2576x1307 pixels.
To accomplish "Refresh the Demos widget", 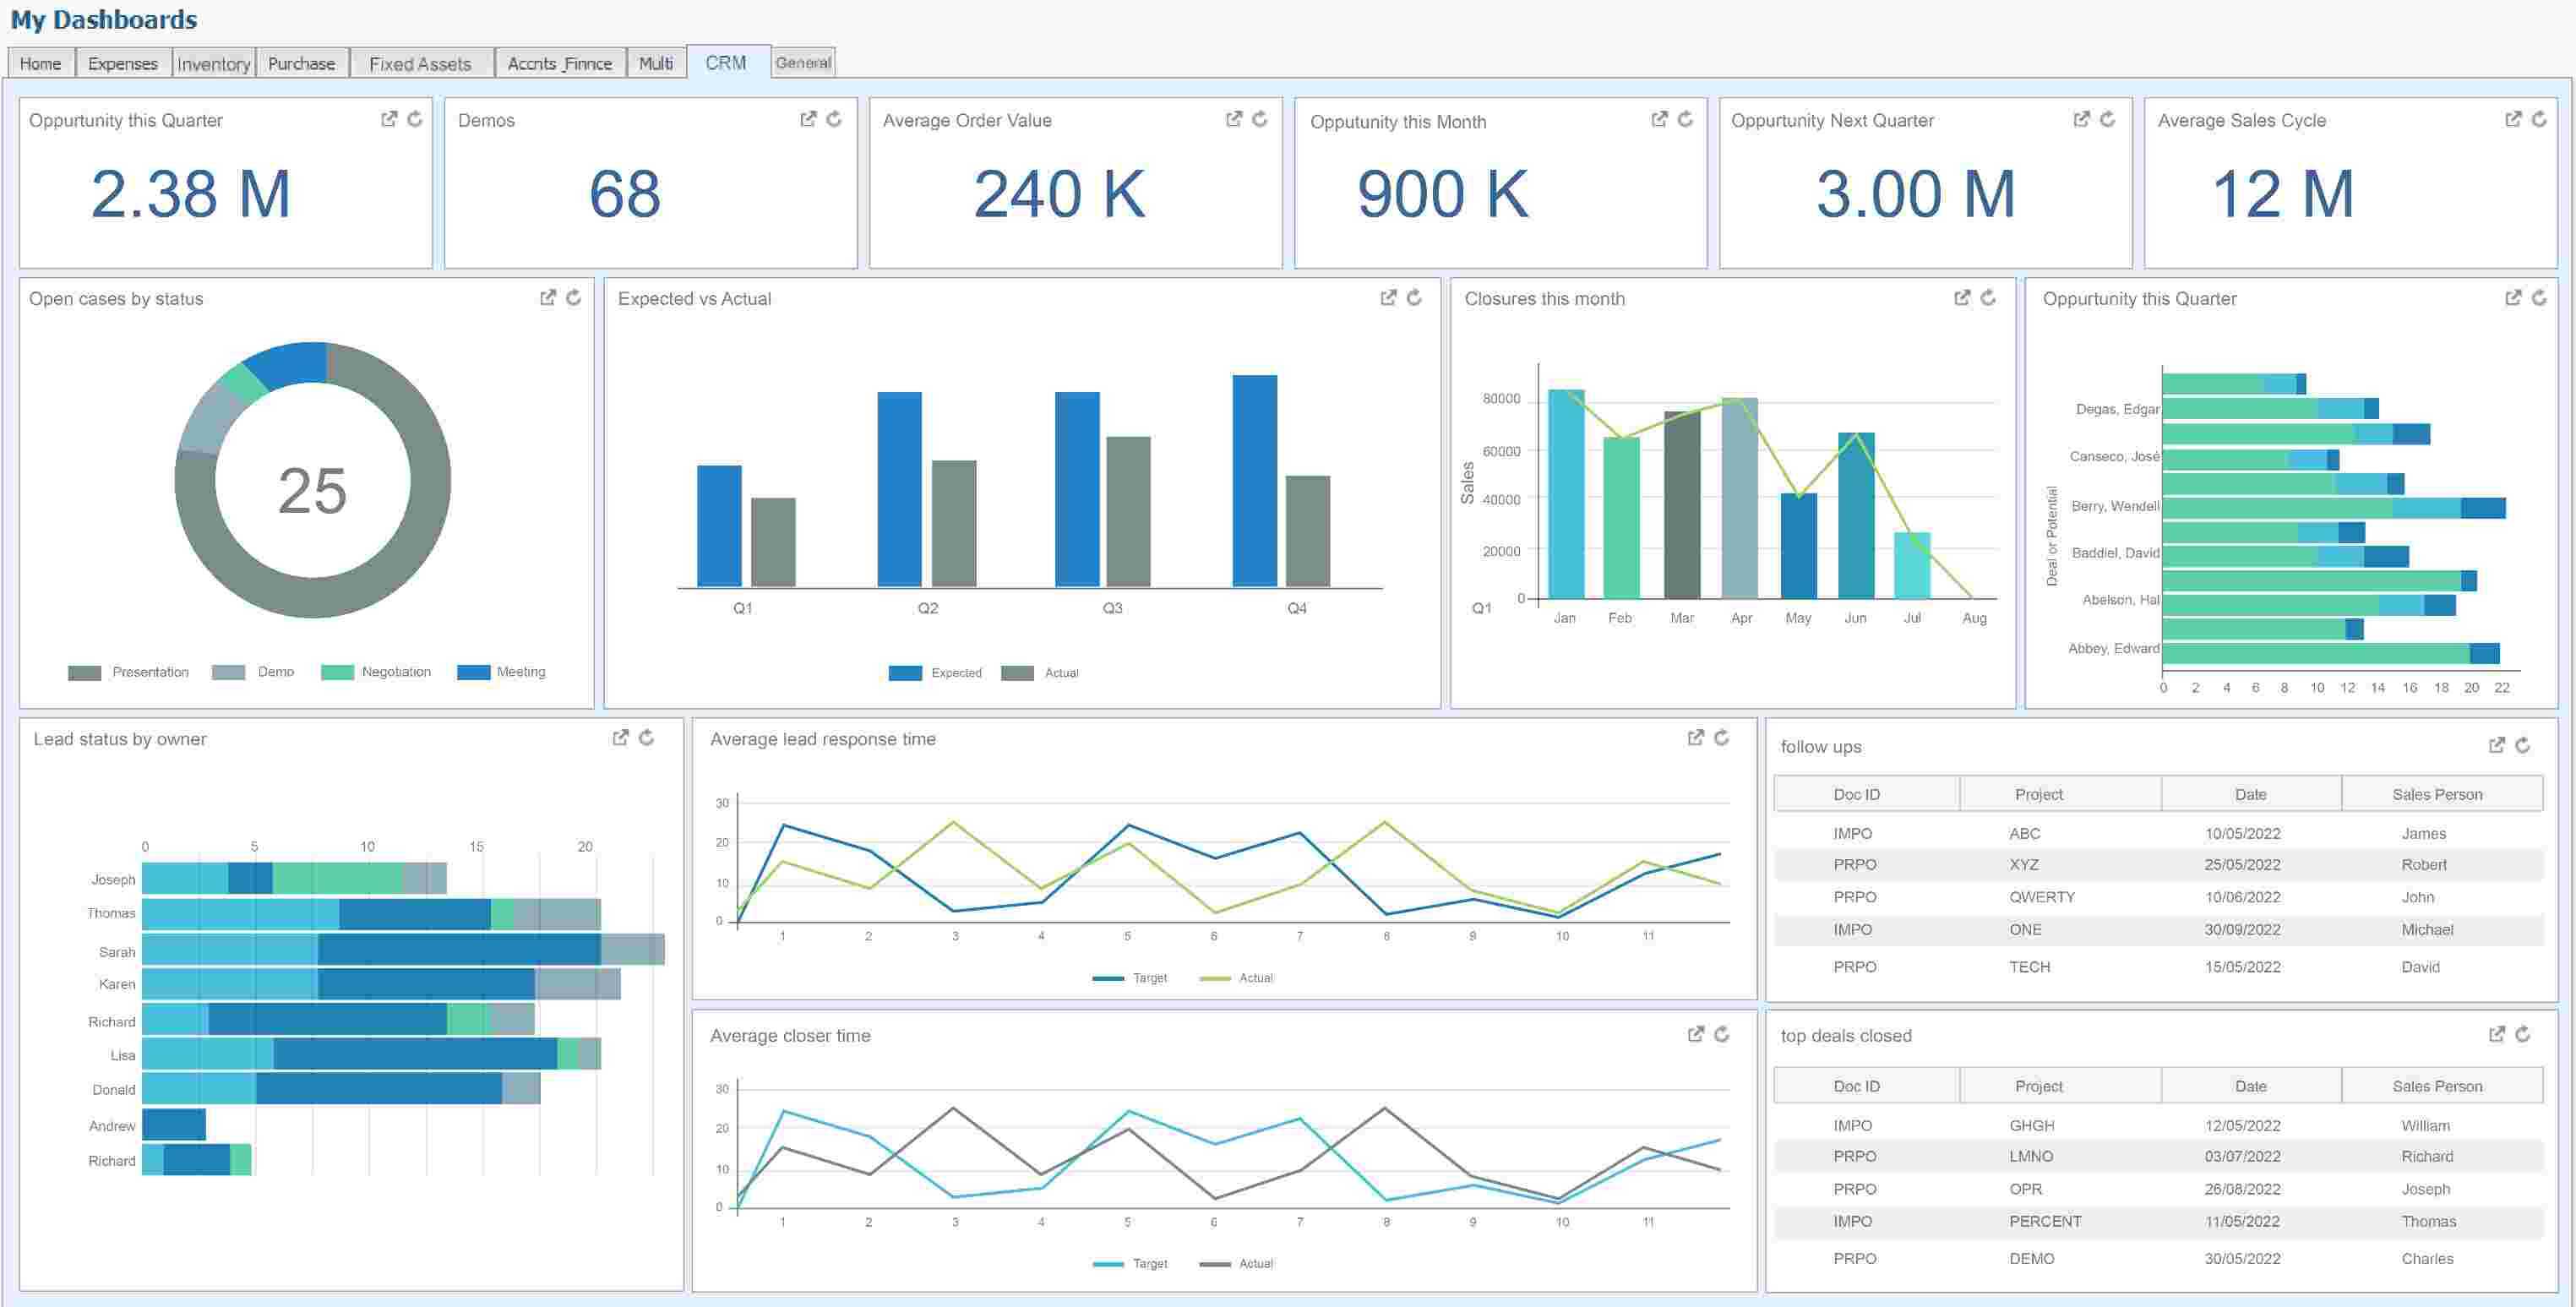I will coord(834,119).
